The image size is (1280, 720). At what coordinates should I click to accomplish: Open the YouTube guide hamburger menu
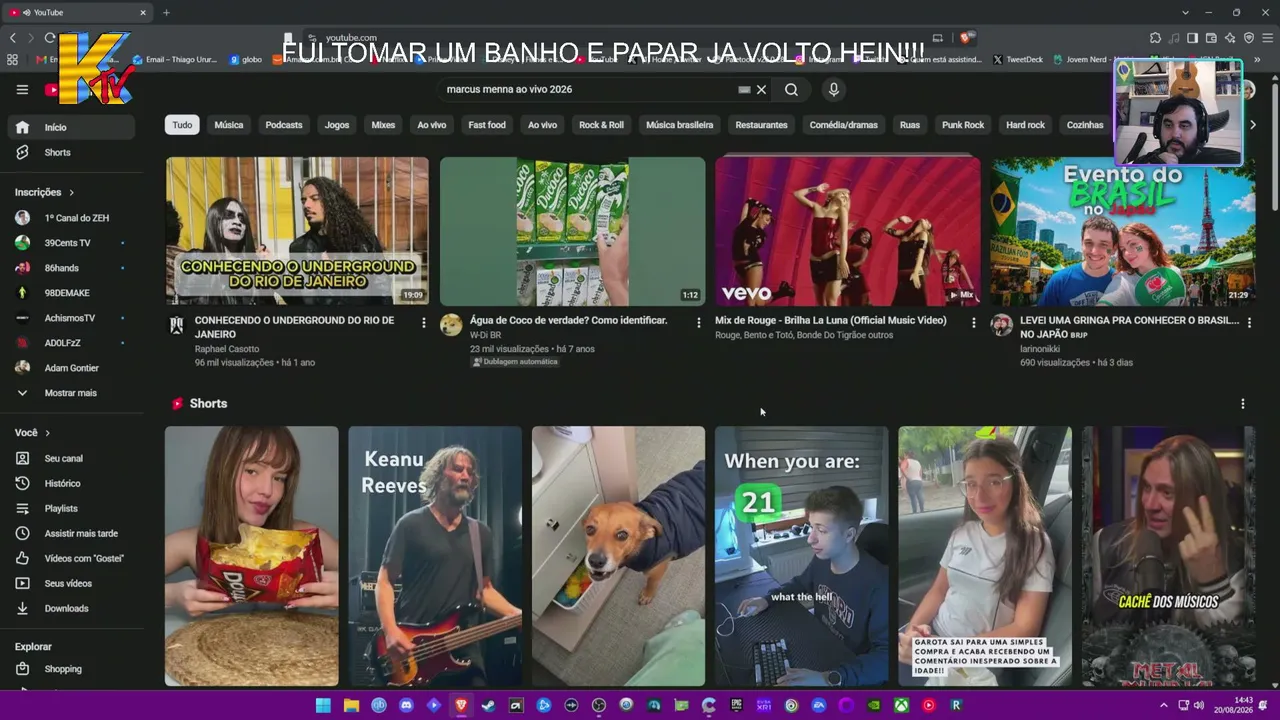point(22,89)
